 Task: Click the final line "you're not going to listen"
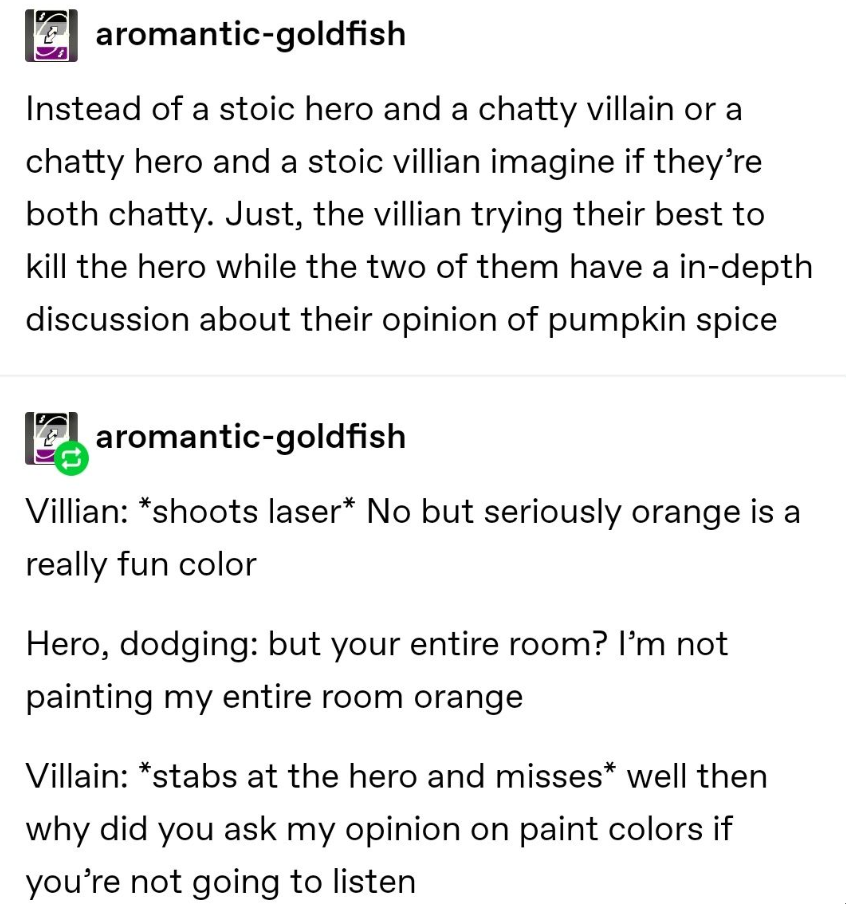coord(220,882)
